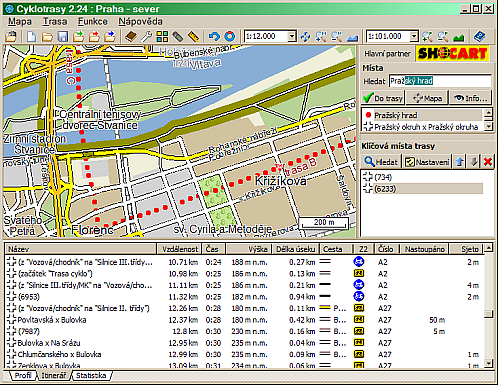Open the Trasa menu
Screen dimensions: 498x385
click(x=55, y=22)
